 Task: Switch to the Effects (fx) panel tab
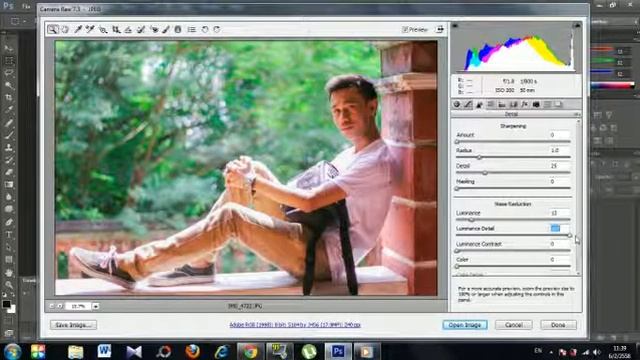coord(524,104)
